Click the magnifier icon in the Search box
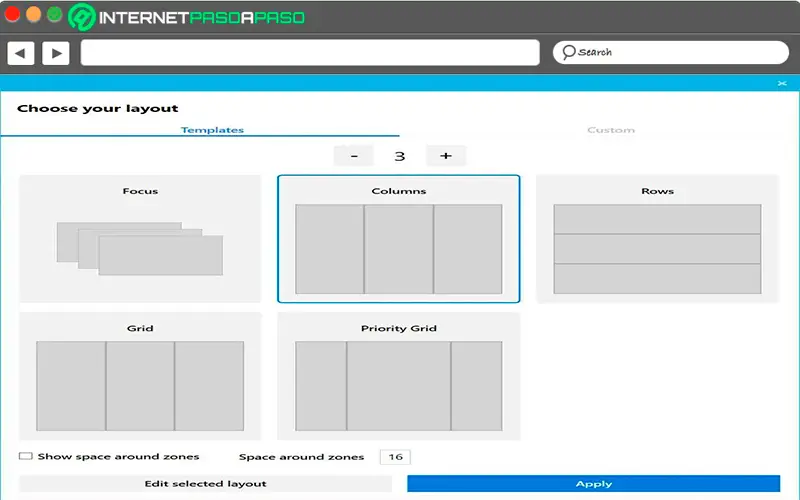The image size is (800, 500). (568, 52)
